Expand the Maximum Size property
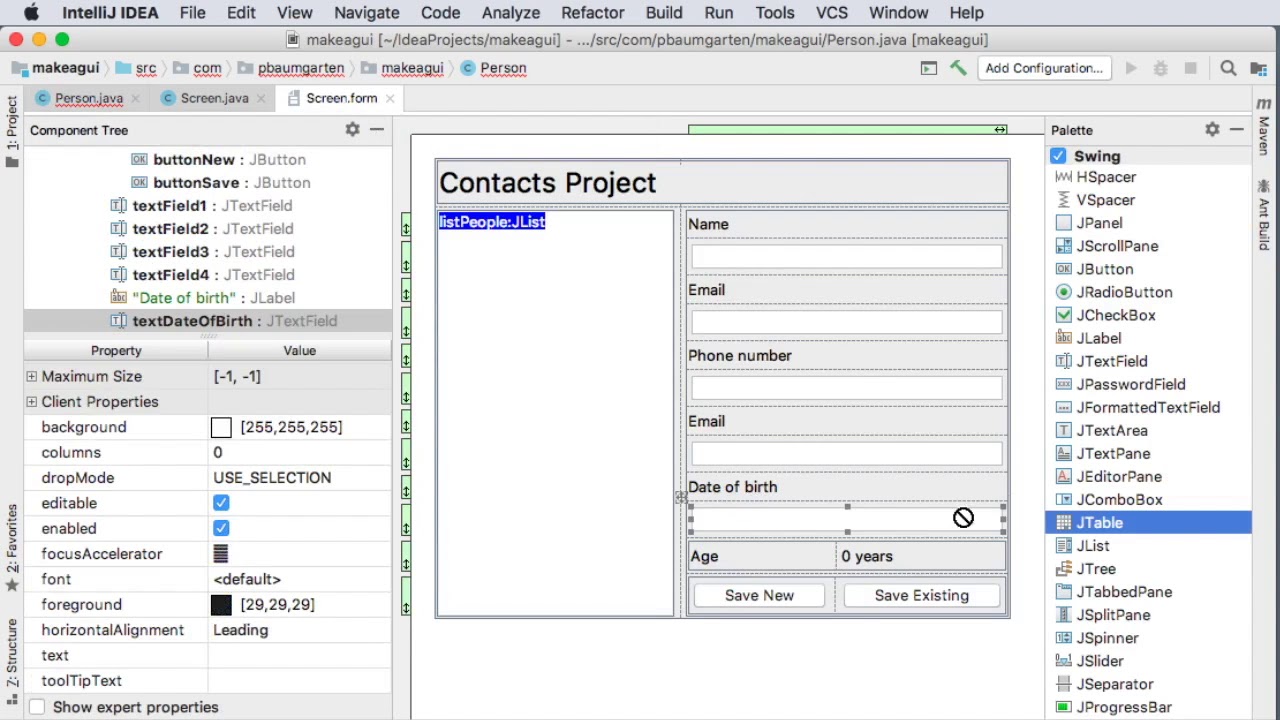Screen dimensions: 1280x720 pos(32,376)
